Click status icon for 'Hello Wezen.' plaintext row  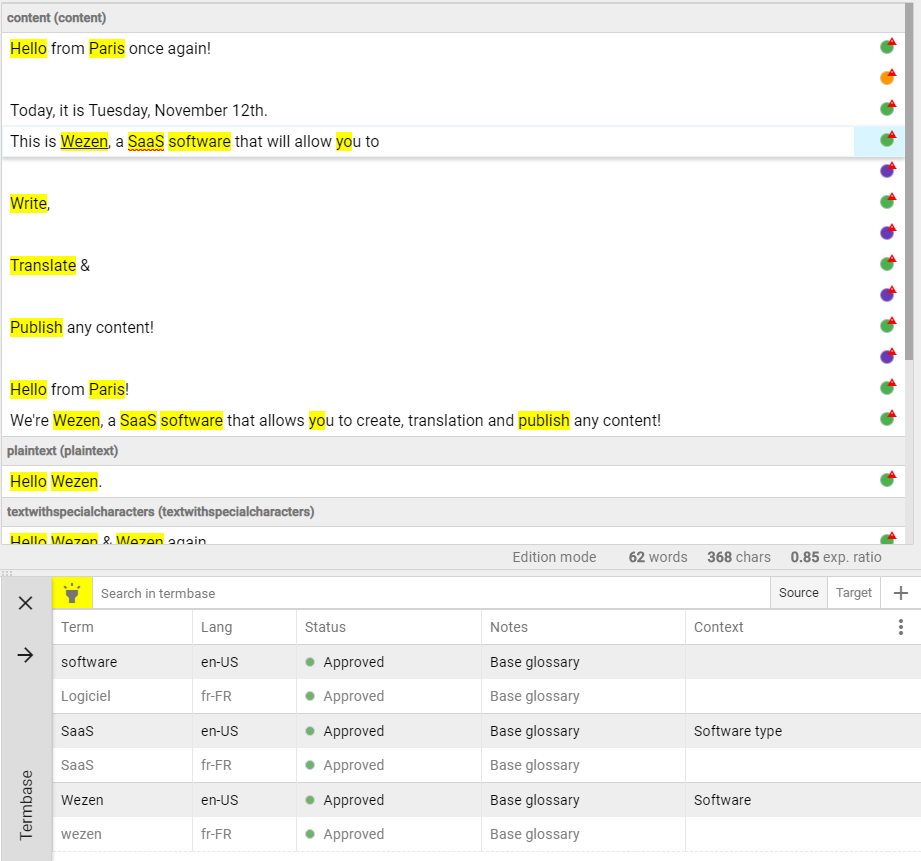(x=888, y=479)
